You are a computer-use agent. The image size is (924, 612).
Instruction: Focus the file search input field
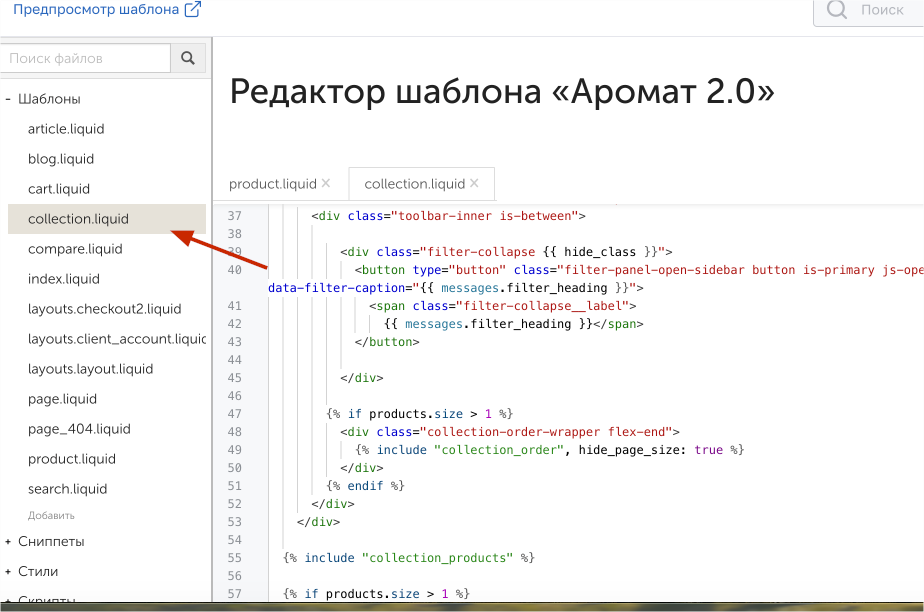(85, 59)
